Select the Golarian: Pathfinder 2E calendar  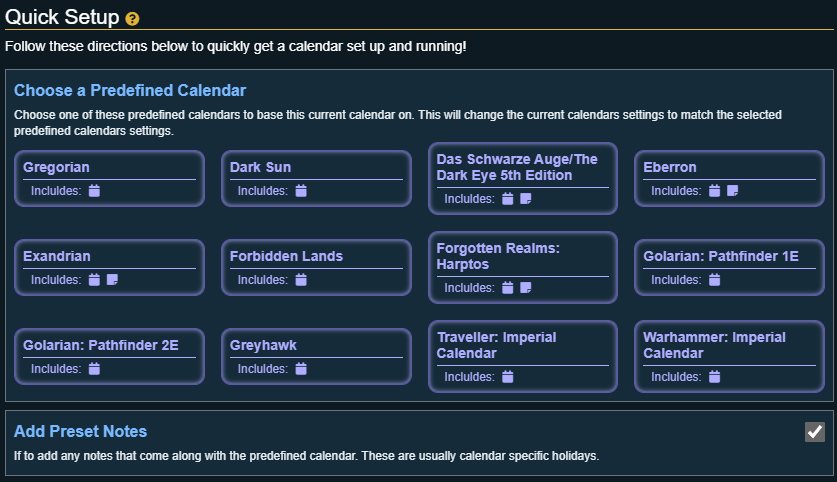(x=100, y=345)
